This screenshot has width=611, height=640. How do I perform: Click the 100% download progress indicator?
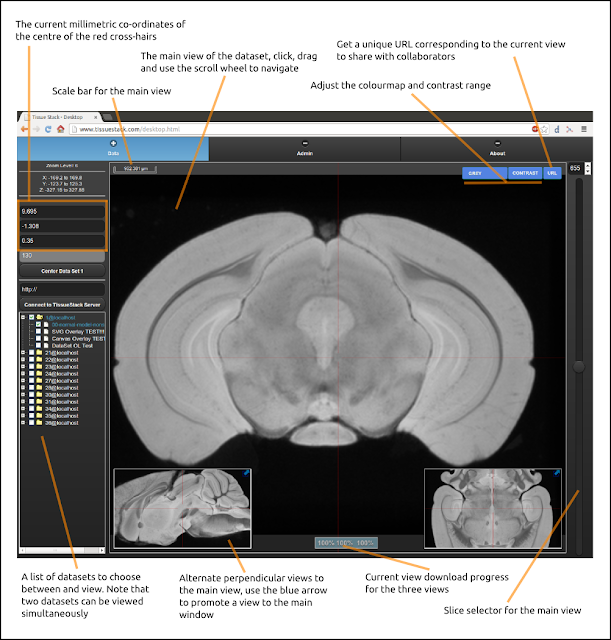pos(346,543)
